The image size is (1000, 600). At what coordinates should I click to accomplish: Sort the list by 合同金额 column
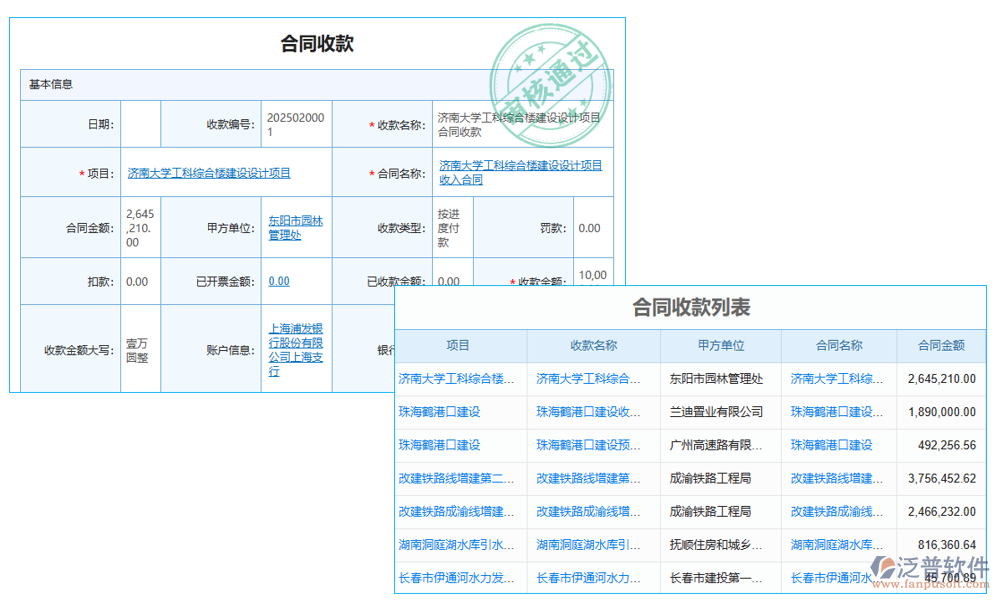(x=943, y=345)
